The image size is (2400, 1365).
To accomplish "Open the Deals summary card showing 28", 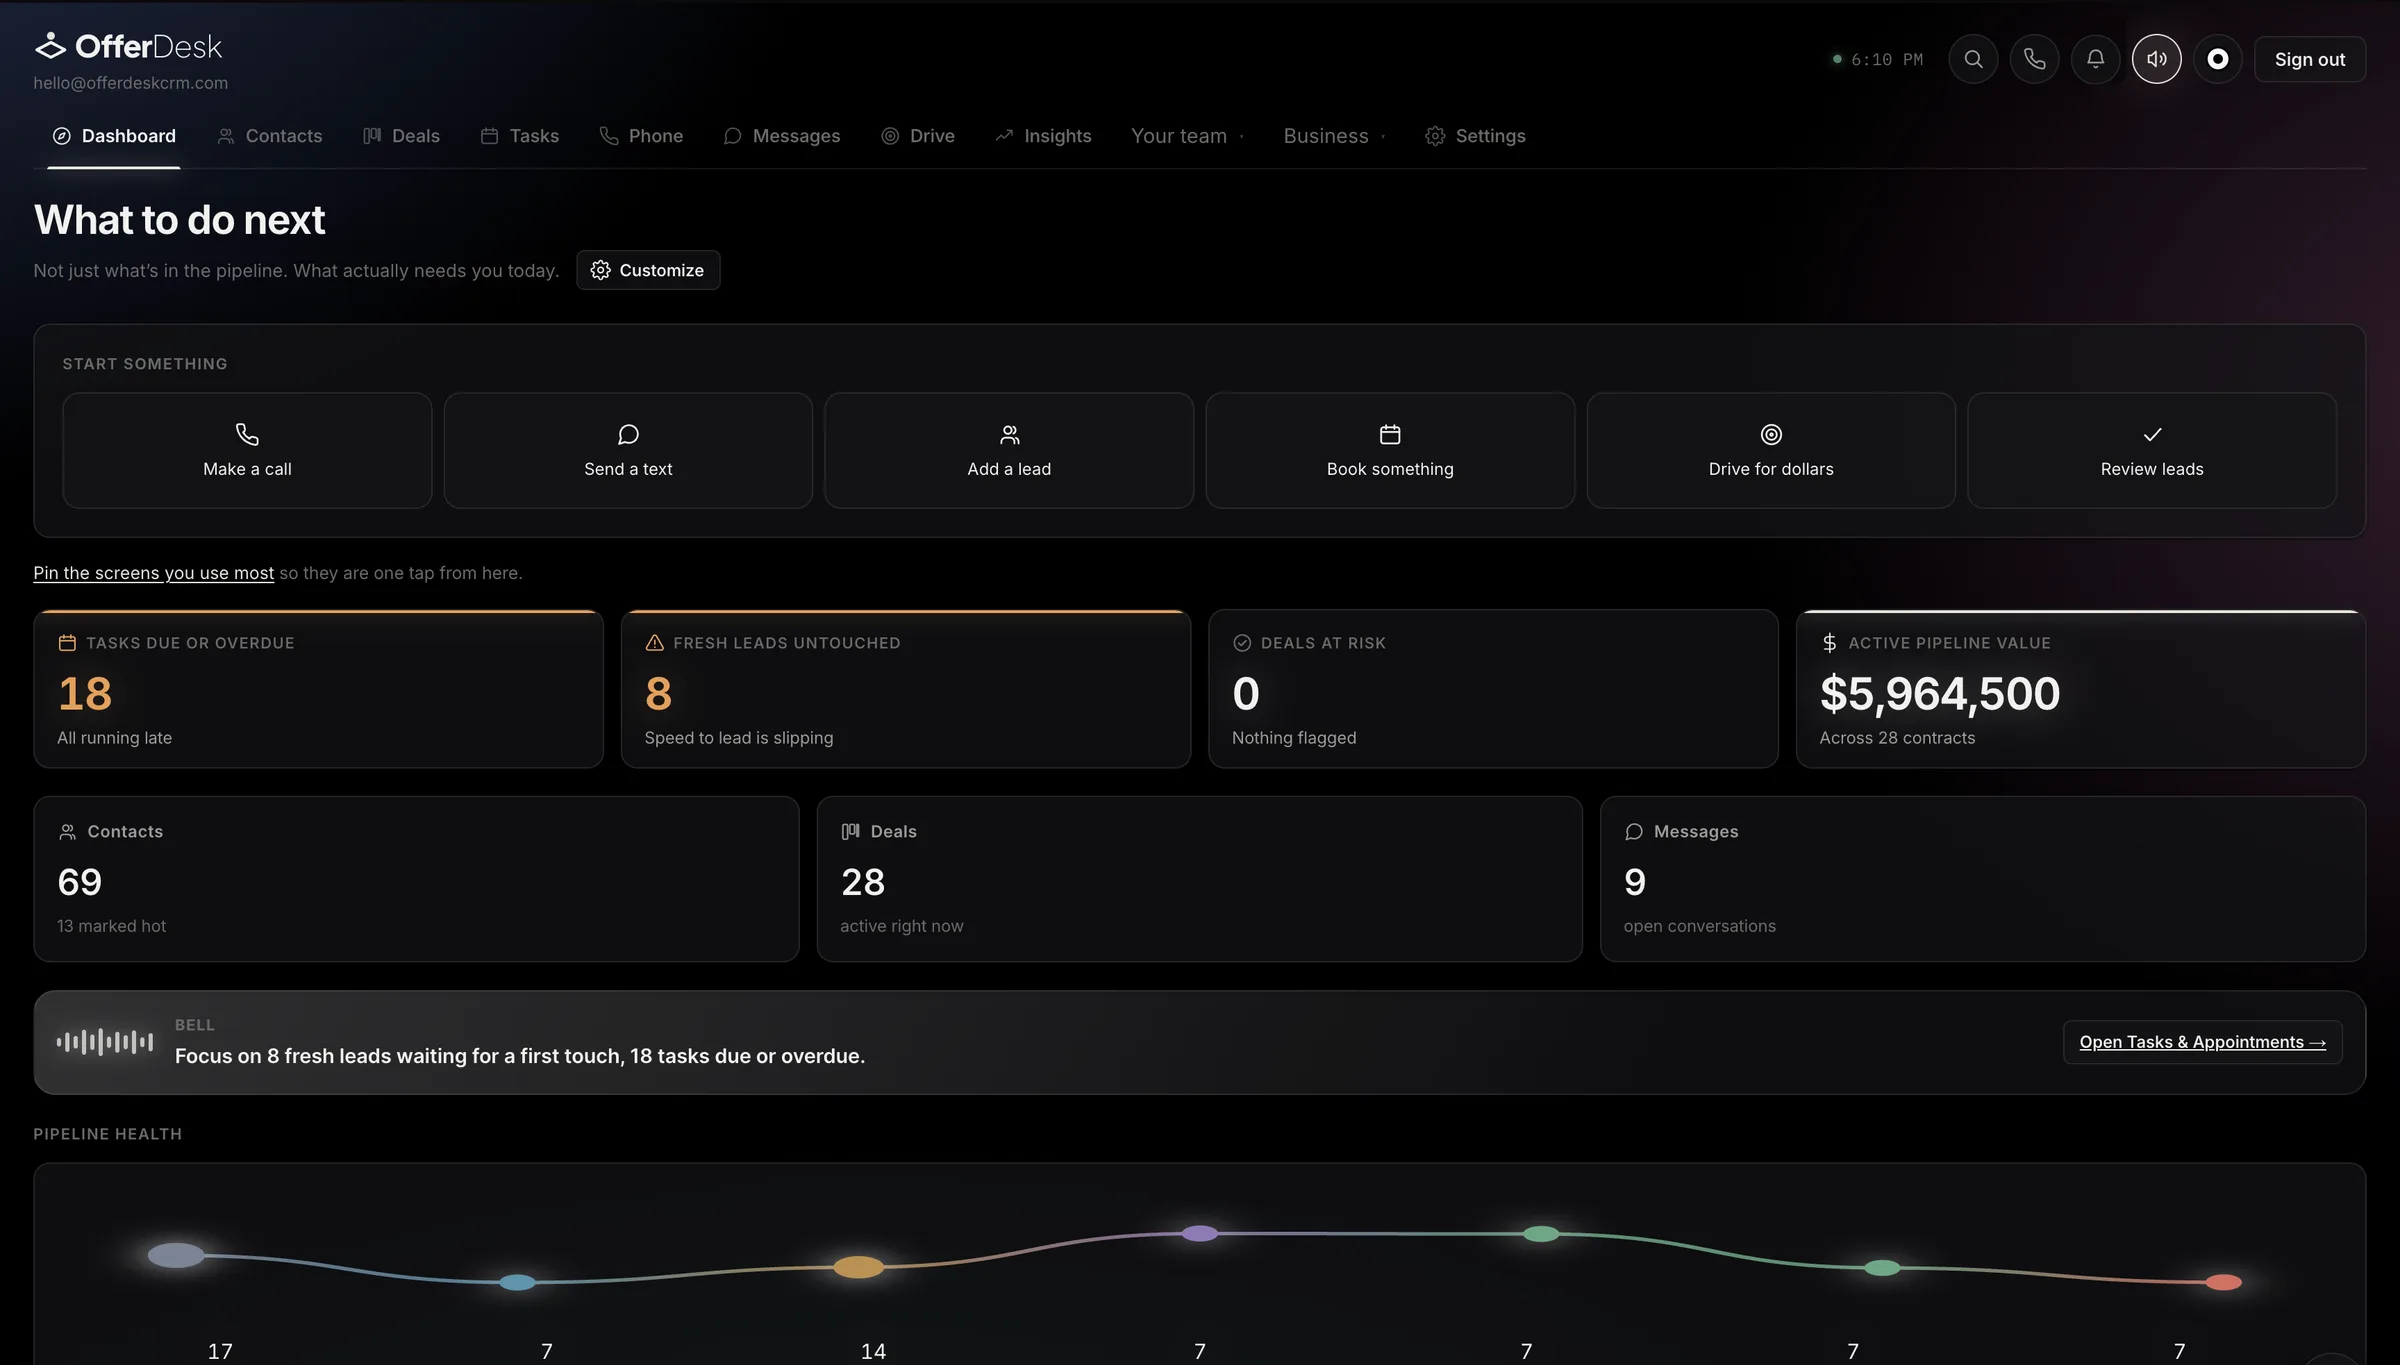I will 1200,879.
